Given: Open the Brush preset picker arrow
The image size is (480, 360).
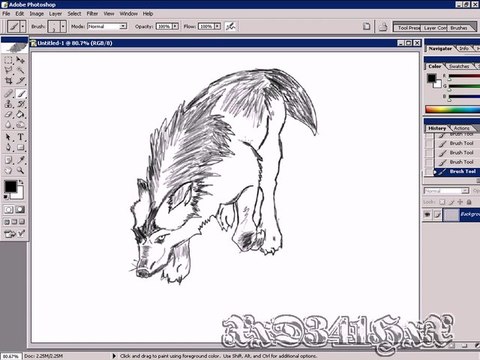Looking at the screenshot, I should point(63,26).
